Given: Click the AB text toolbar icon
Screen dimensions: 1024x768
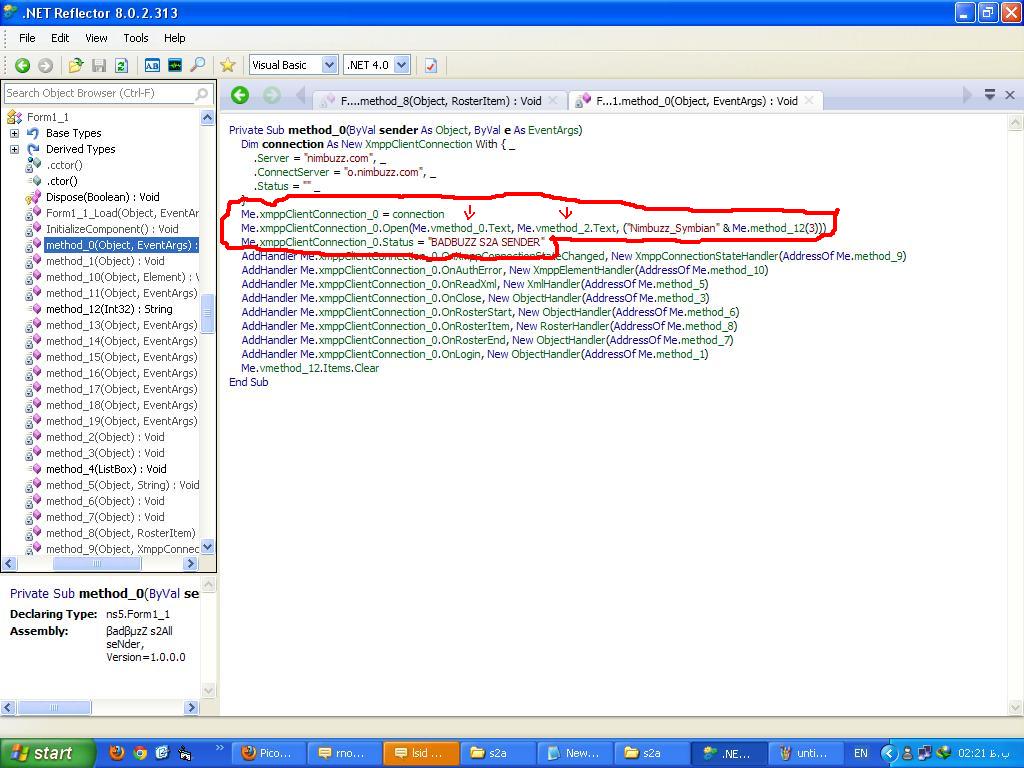Looking at the screenshot, I should tap(152, 65).
